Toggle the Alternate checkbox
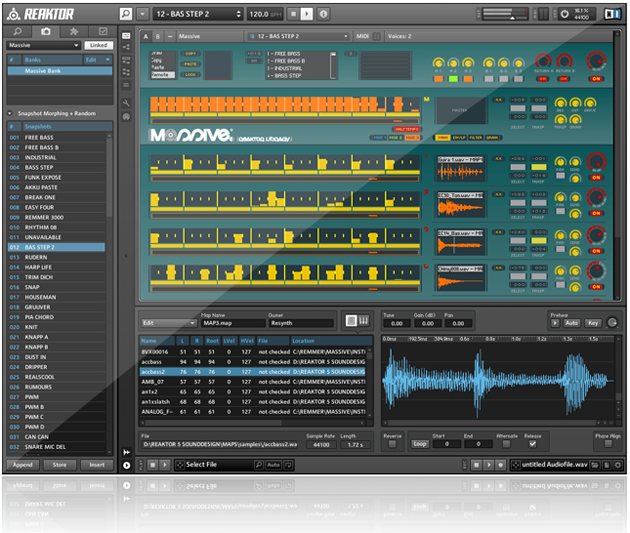 pyautogui.click(x=506, y=444)
